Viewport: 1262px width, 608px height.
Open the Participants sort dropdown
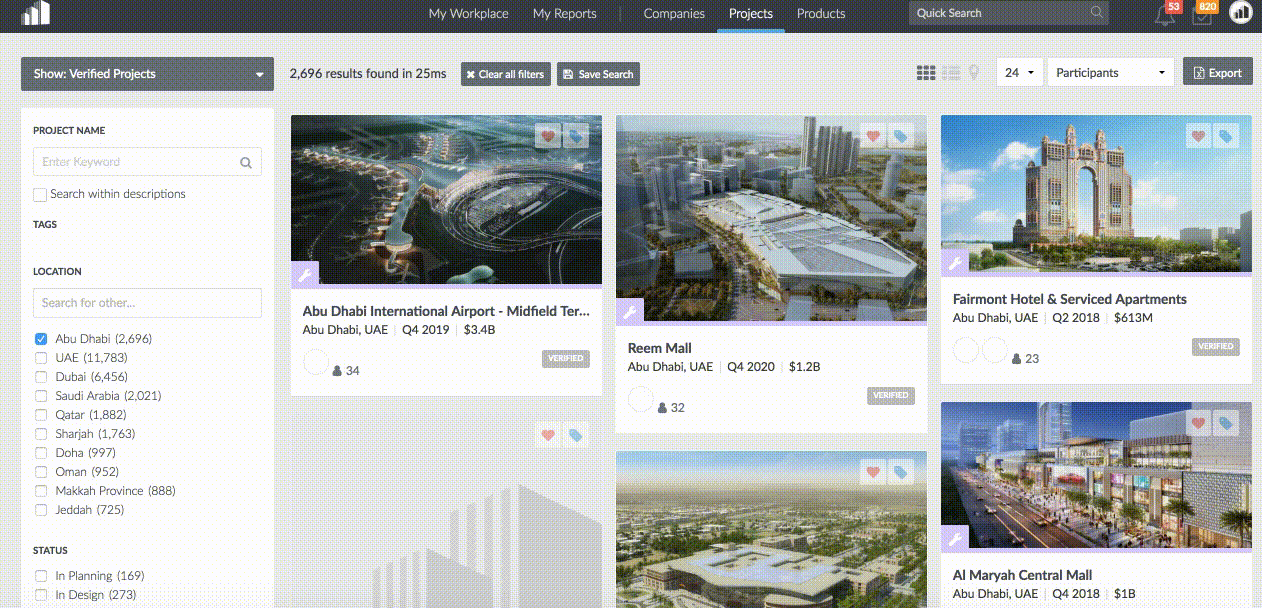[1111, 73]
